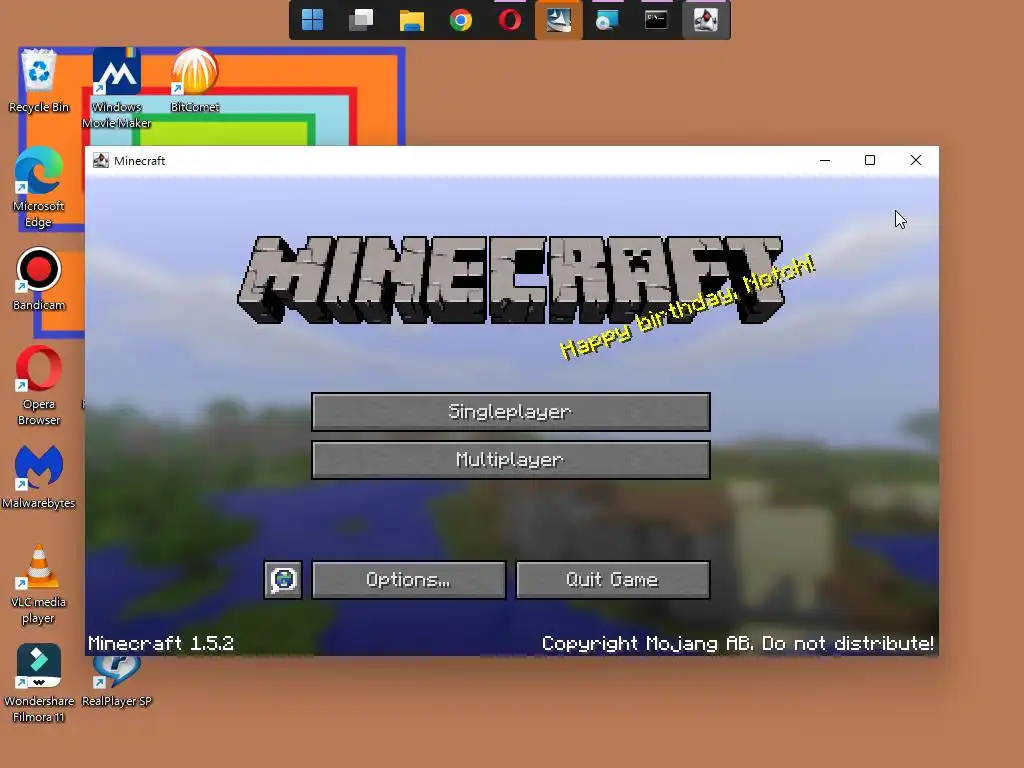Select the Opera Browser desktop shortcut
The width and height of the screenshot is (1024, 768).
coord(39,386)
